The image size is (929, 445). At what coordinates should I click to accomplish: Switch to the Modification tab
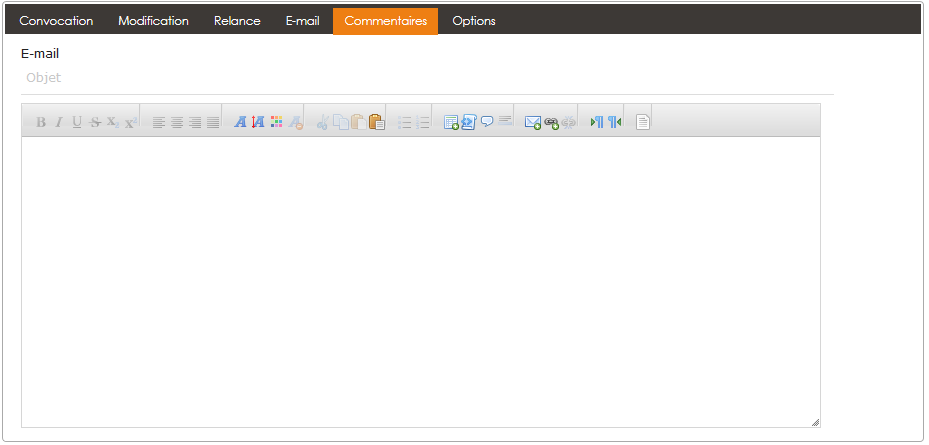coord(153,21)
